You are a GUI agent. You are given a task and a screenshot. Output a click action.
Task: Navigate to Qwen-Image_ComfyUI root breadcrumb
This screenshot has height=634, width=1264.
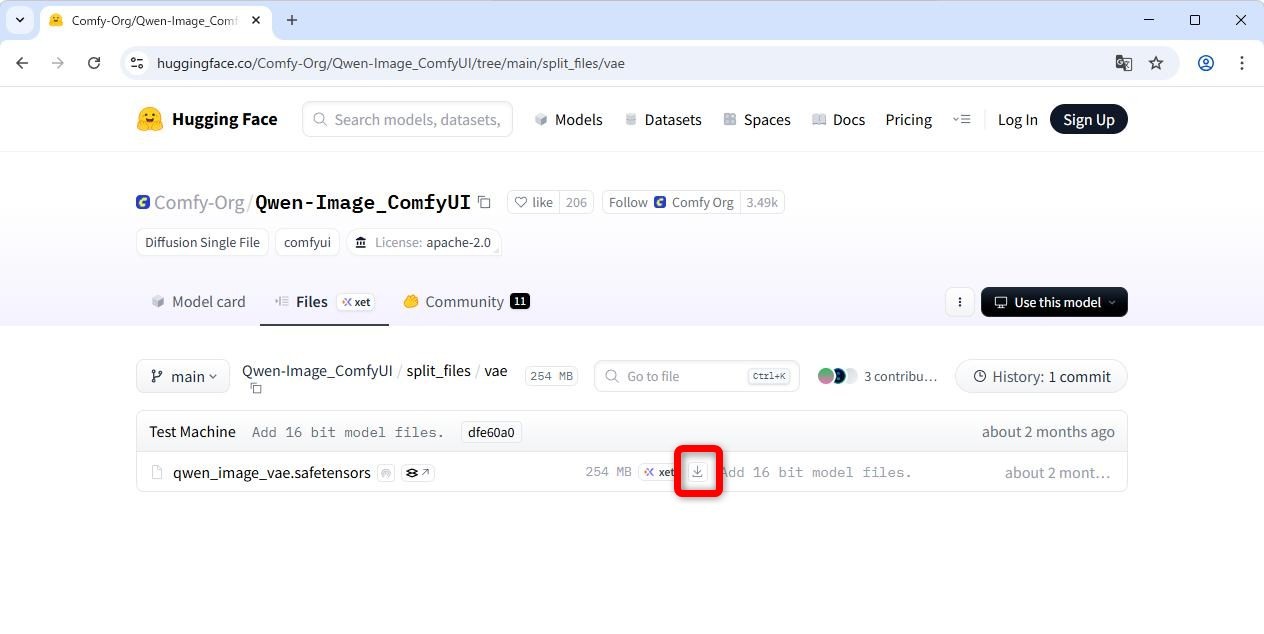pyautogui.click(x=317, y=370)
